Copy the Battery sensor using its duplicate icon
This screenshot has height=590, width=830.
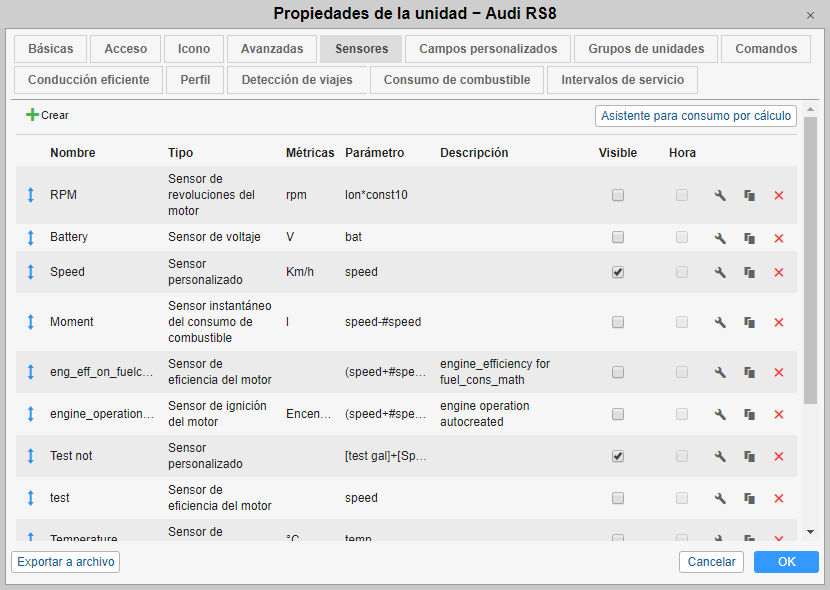[749, 238]
